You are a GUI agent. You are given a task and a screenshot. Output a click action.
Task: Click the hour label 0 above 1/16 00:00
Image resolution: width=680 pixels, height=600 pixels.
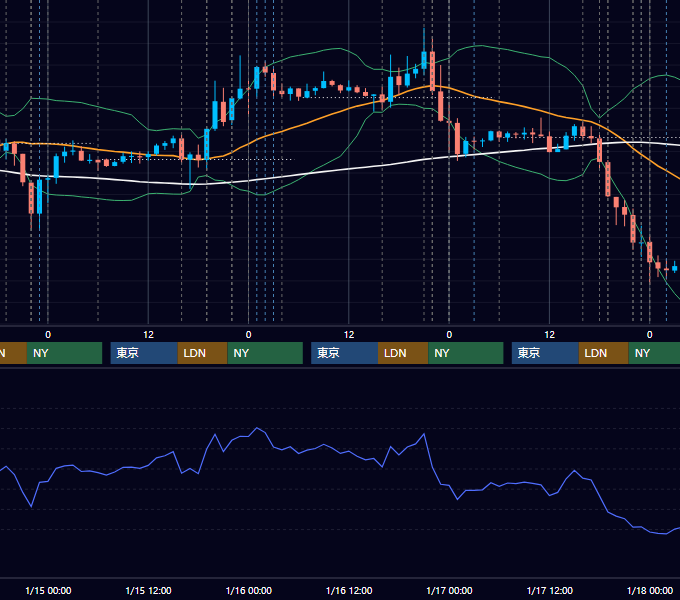248,335
